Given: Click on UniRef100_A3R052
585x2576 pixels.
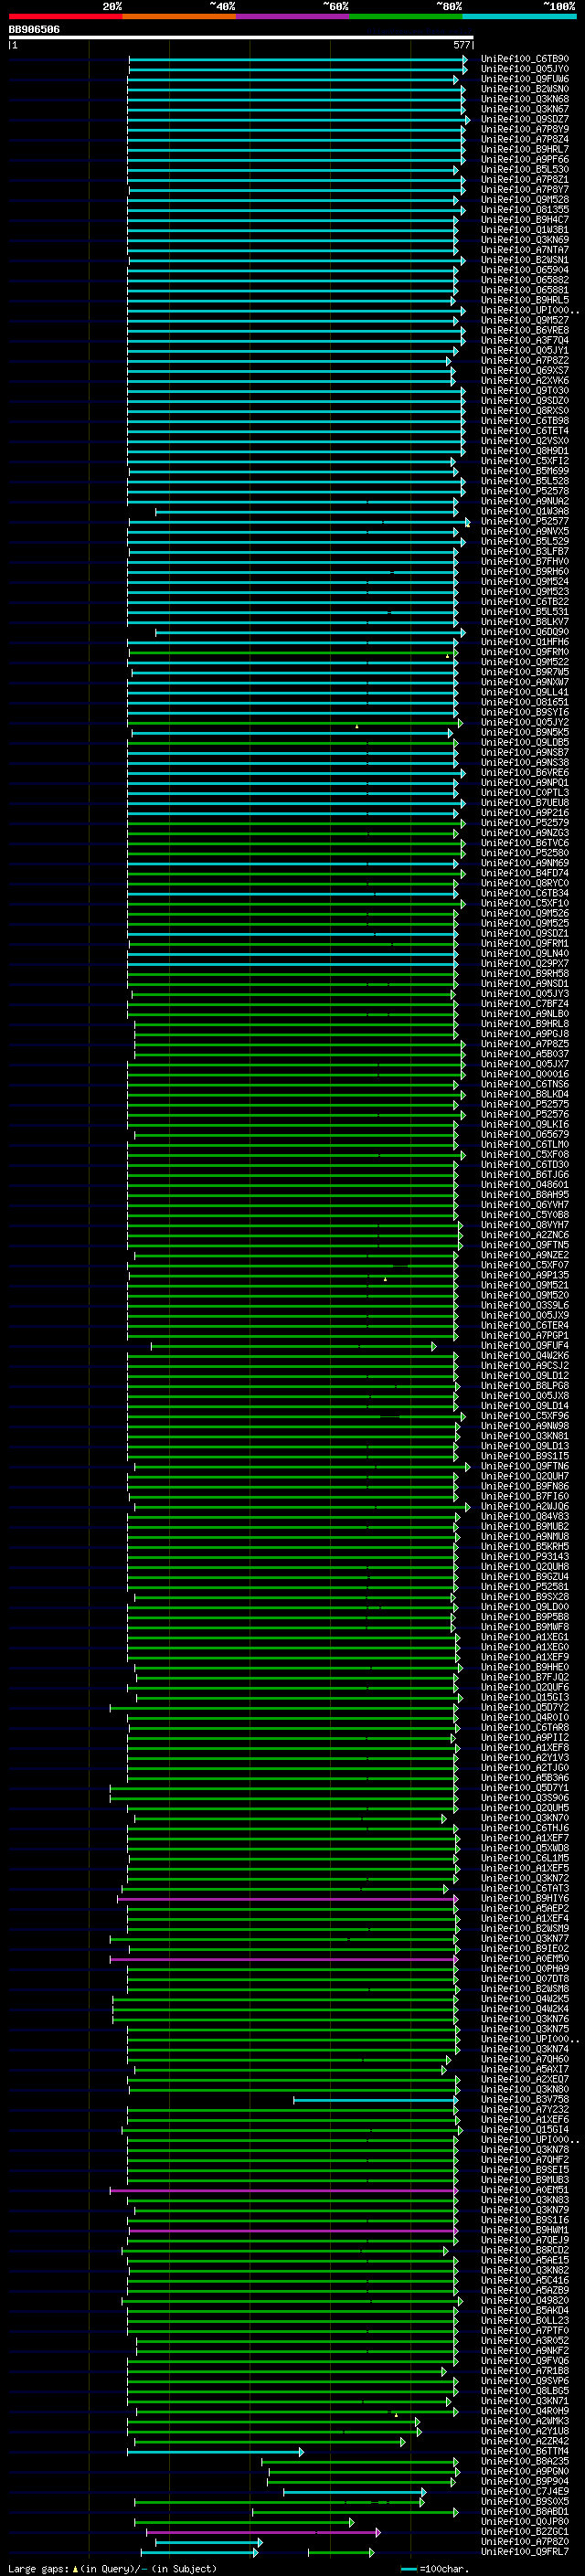Looking at the screenshot, I should tap(525, 2340).
